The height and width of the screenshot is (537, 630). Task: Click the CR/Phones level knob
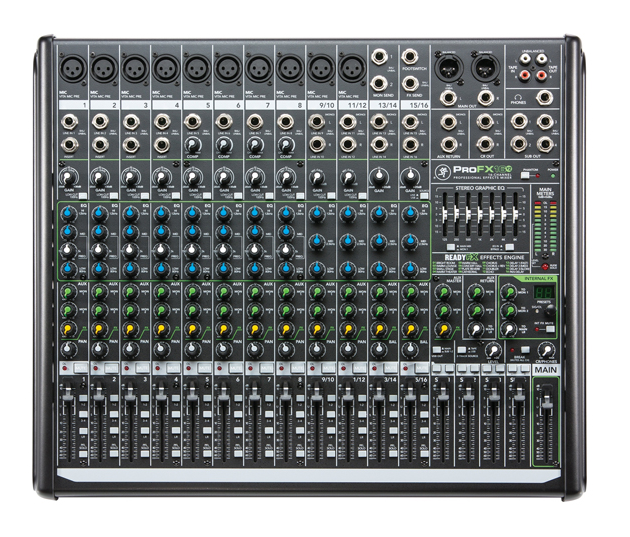click(x=546, y=350)
